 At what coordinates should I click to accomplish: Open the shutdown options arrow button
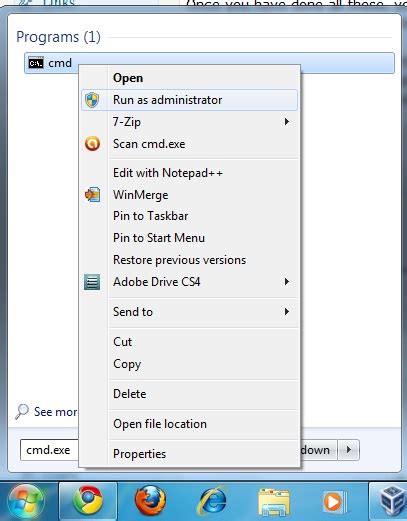349,450
